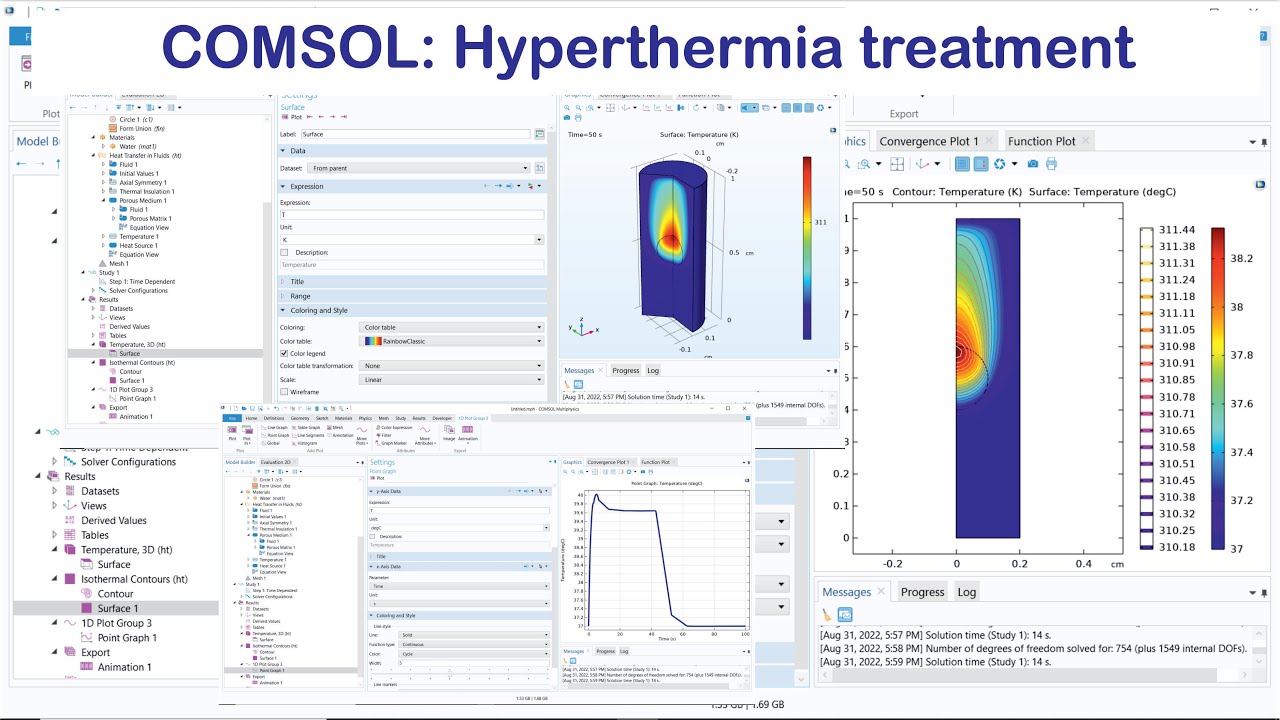Click Label field containing 'Surface'
The image size is (1280, 720).
pyautogui.click(x=414, y=134)
